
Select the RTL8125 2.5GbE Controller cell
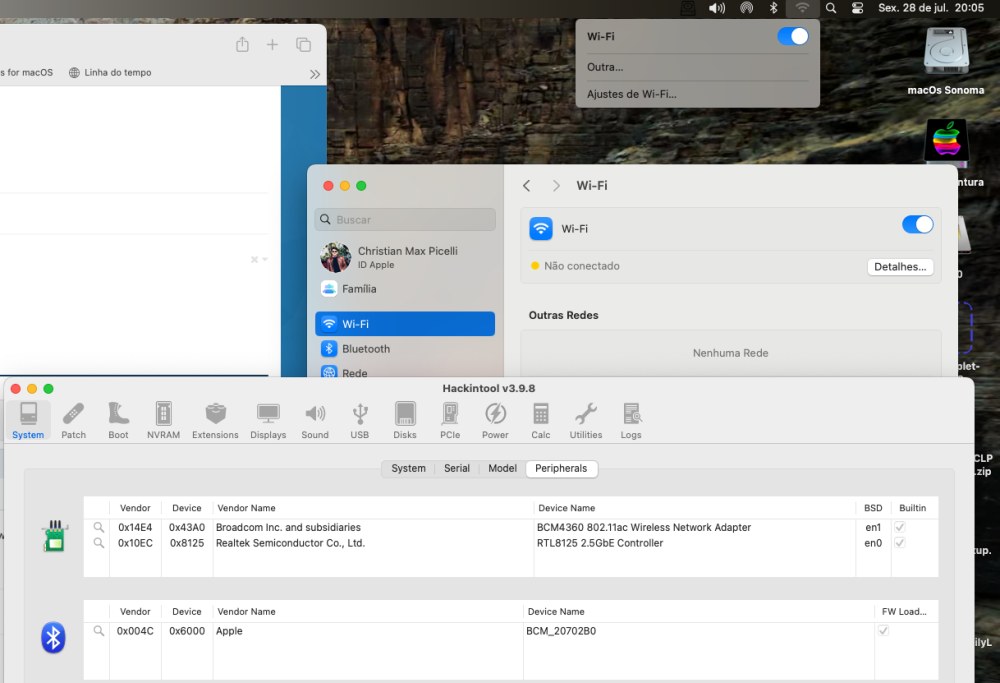click(x=599, y=543)
